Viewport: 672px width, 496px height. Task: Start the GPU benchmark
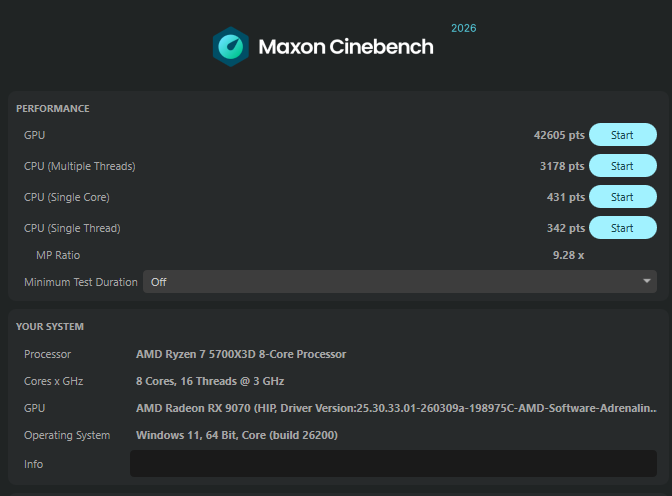pyautogui.click(x=623, y=135)
